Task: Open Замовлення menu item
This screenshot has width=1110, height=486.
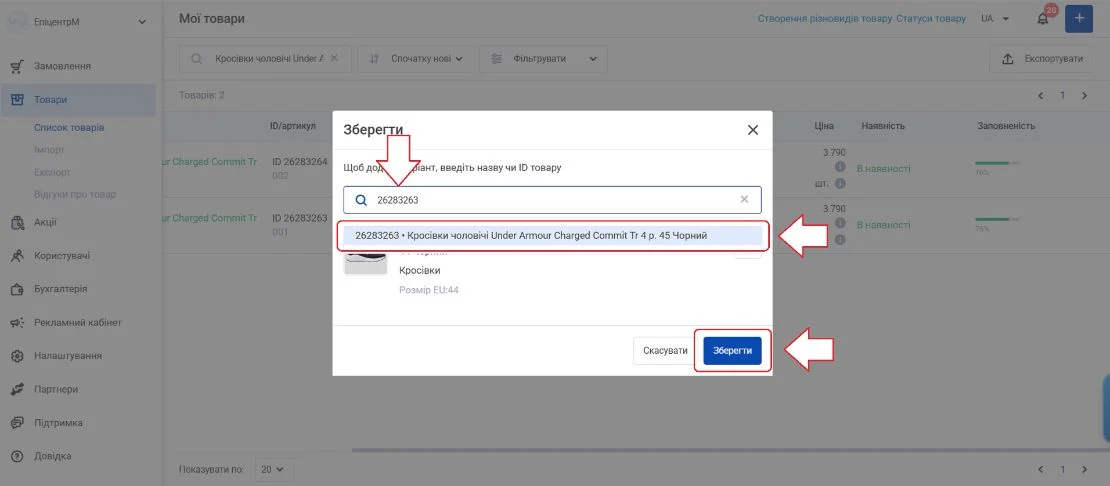Action: click(62, 66)
